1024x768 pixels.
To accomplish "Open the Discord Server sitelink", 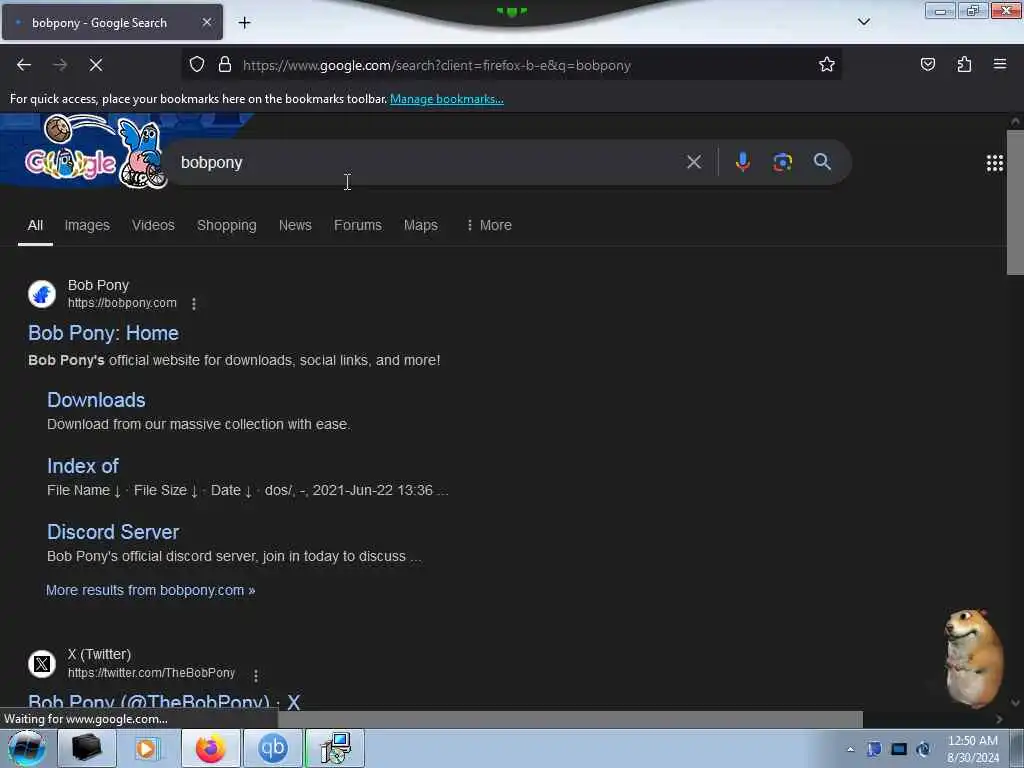I will [113, 532].
